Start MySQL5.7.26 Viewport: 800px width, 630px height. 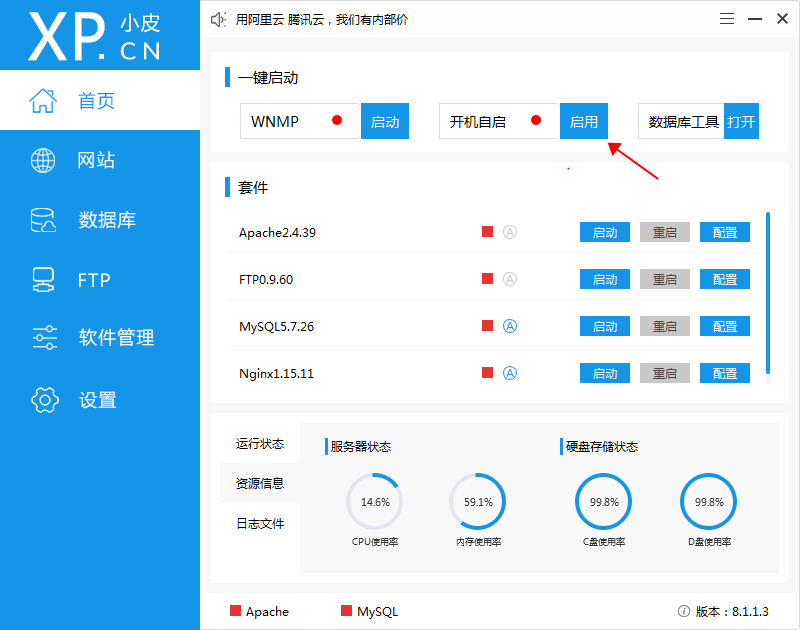[605, 326]
